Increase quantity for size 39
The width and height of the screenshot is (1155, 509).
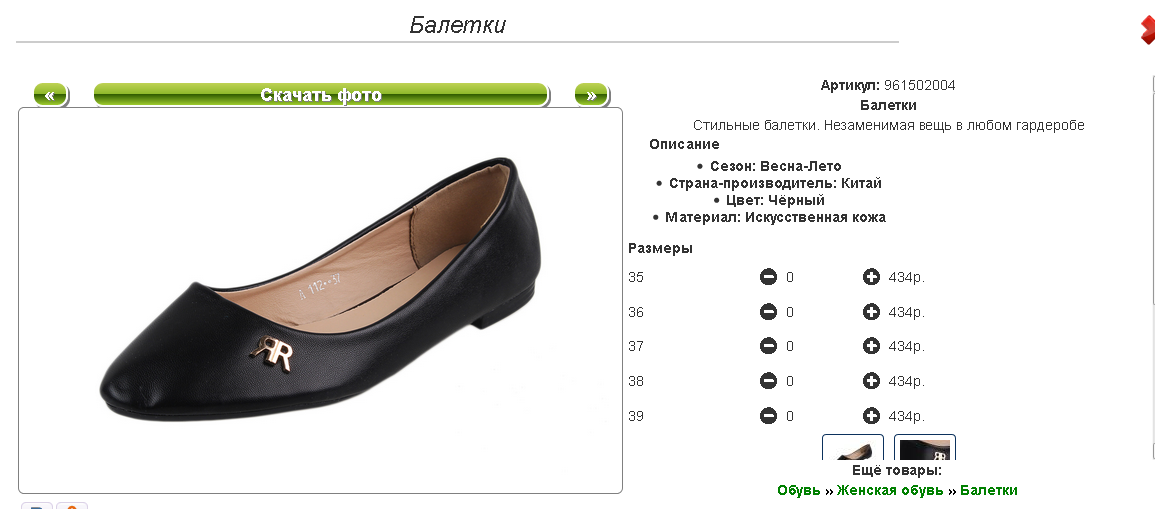871,415
